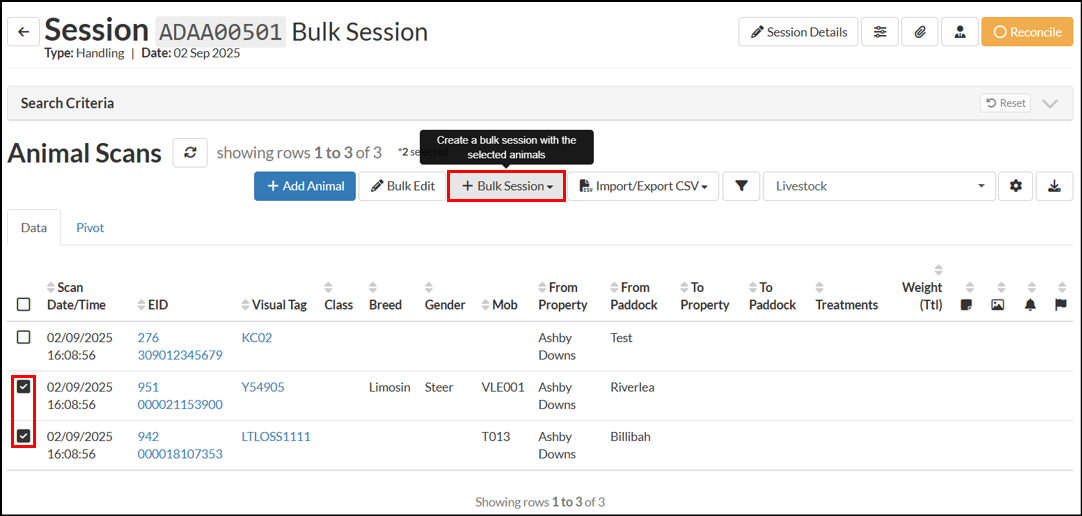The image size is (1082, 516).
Task: Expand the Search Criteria panel
Action: tap(1049, 103)
